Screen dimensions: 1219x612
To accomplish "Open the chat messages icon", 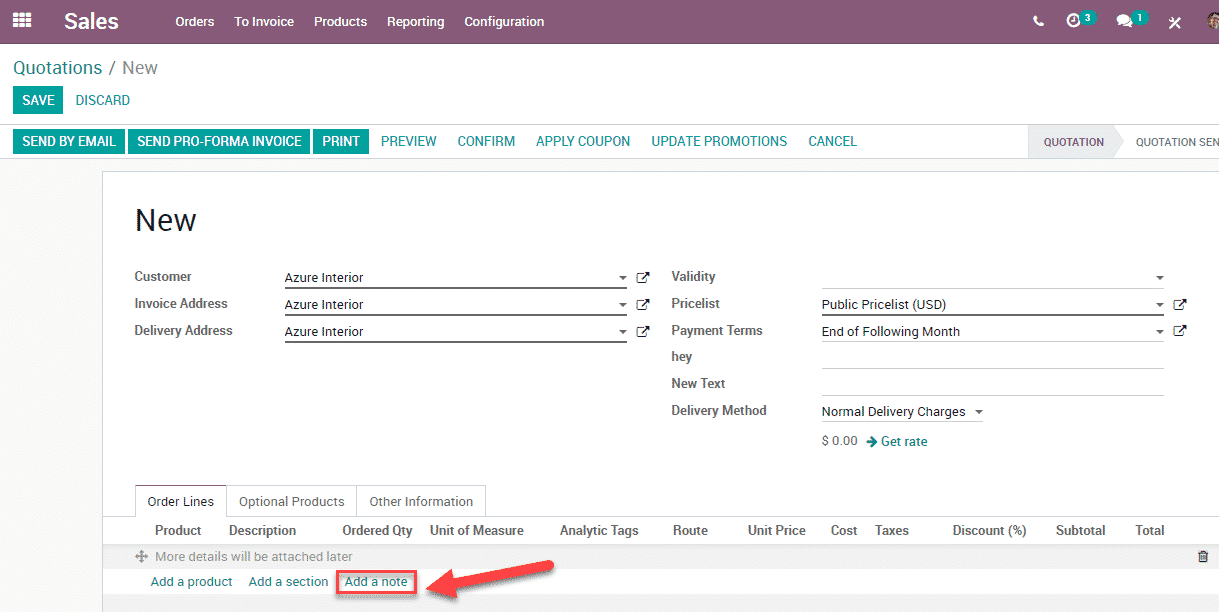I will [x=1125, y=21].
